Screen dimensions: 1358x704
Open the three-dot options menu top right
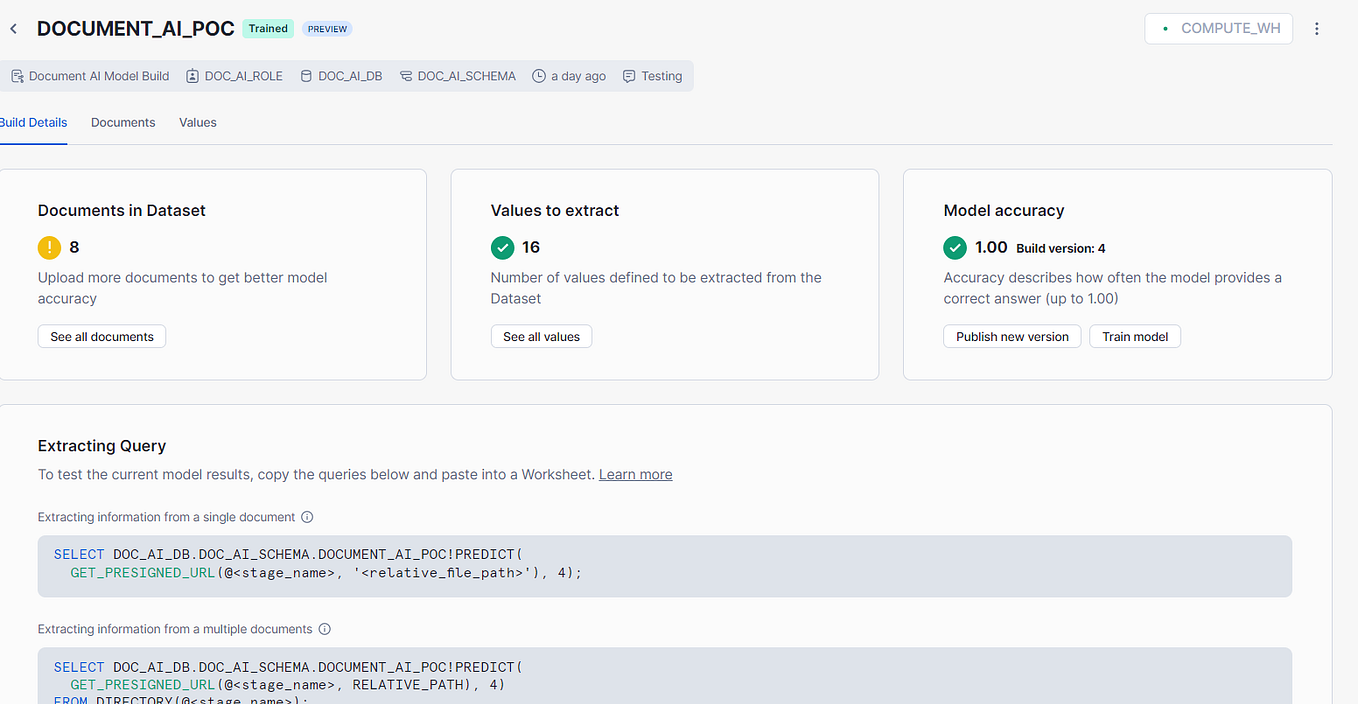[1317, 29]
